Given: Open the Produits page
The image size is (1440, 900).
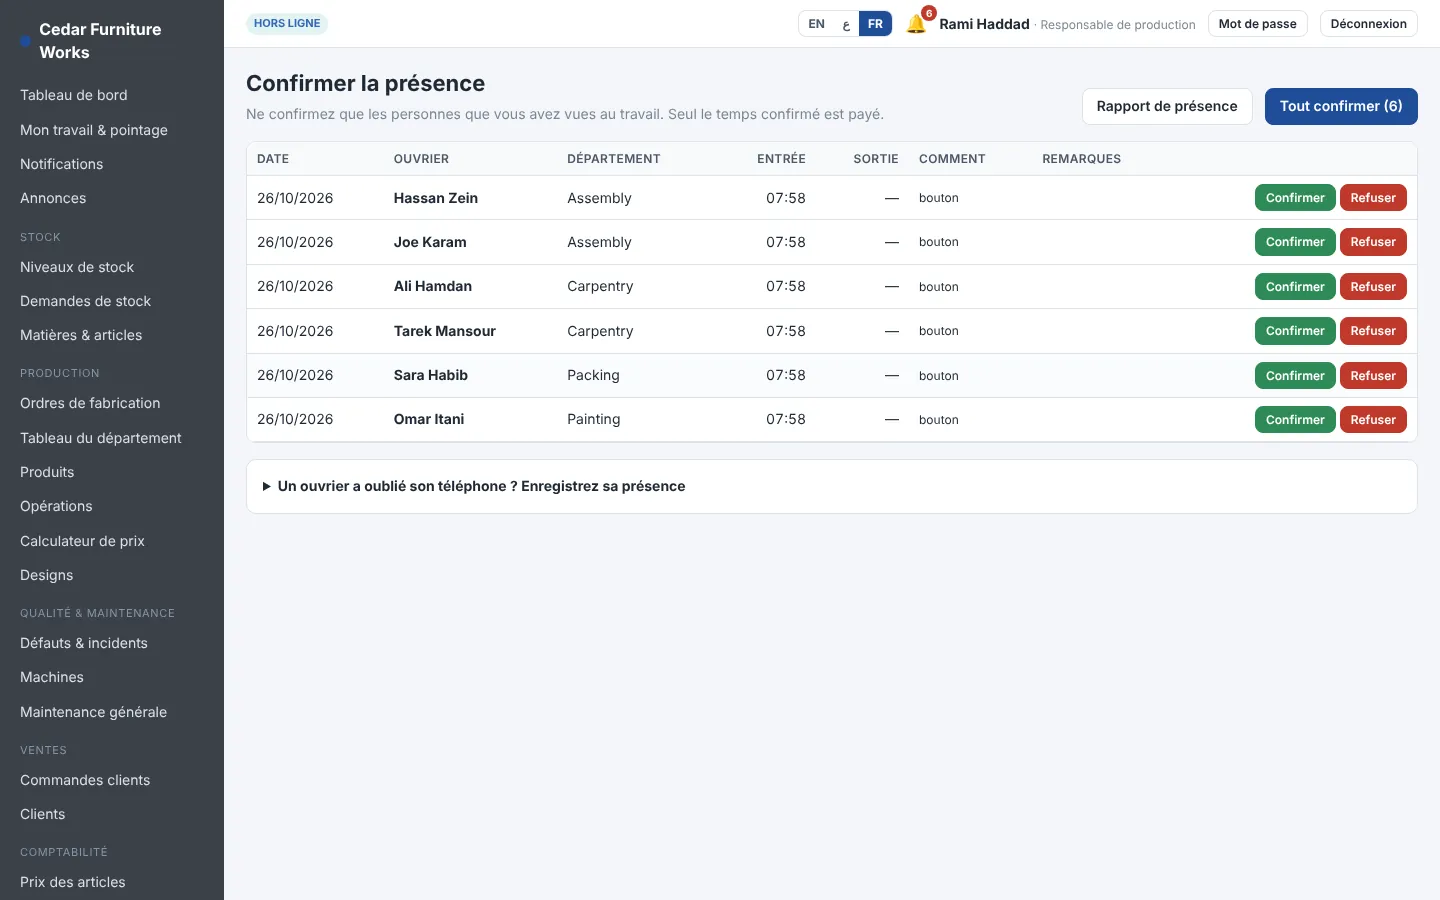Looking at the screenshot, I should tap(47, 472).
